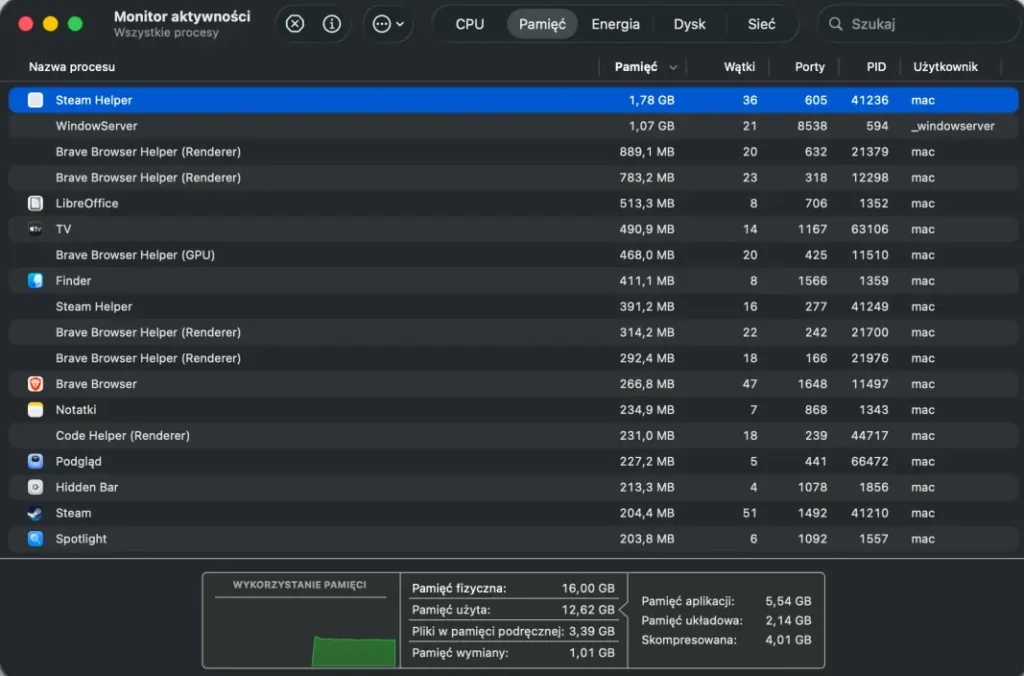Click the search magnifier icon
The height and width of the screenshot is (676, 1024).
coord(835,24)
